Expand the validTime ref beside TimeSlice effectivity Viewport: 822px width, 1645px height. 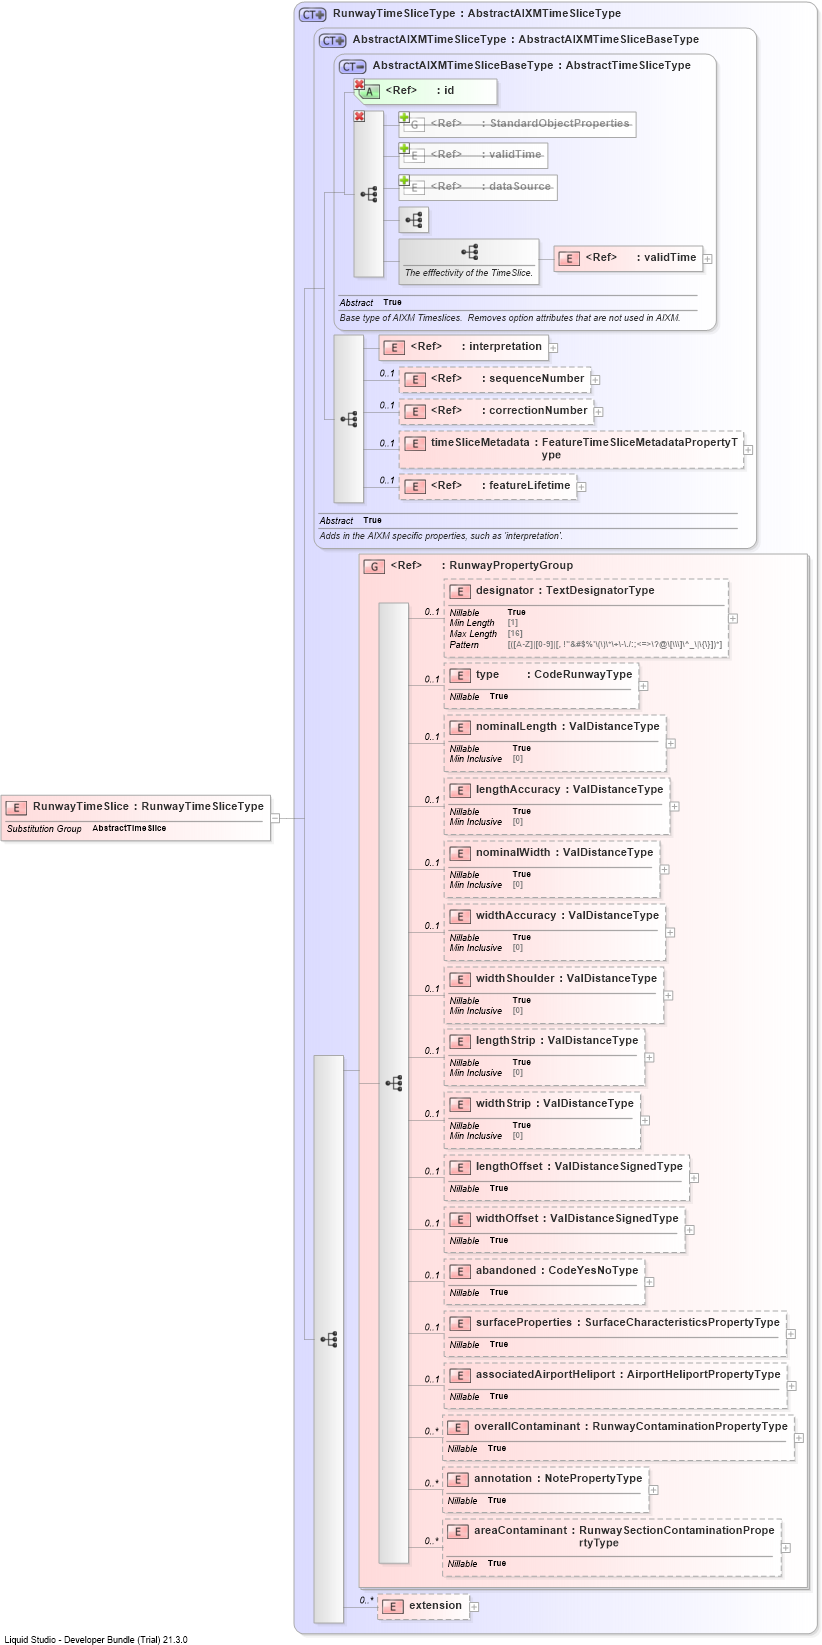pos(707,259)
